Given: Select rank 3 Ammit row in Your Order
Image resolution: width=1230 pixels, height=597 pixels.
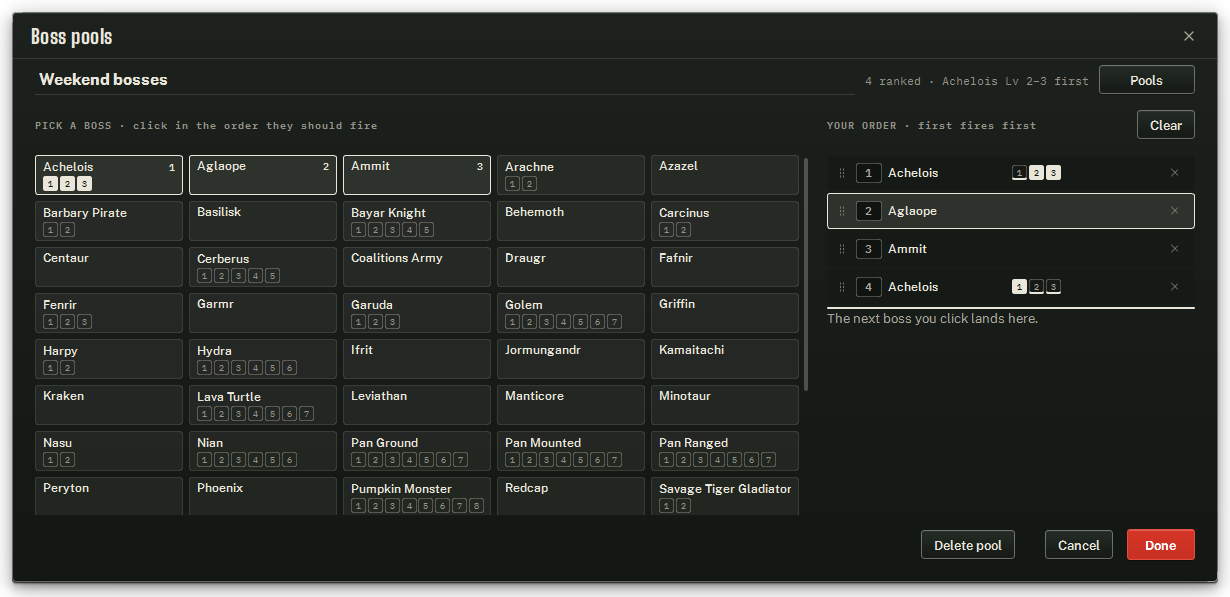Looking at the screenshot, I should (x=1011, y=249).
